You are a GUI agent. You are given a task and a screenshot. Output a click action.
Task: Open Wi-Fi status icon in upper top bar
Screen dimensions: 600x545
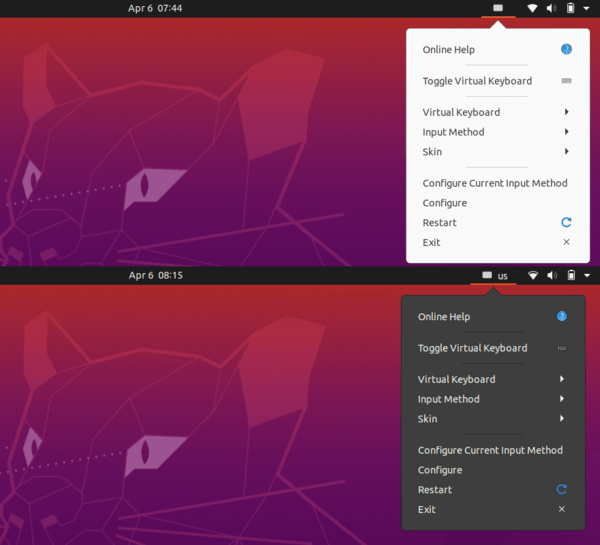[x=532, y=8]
